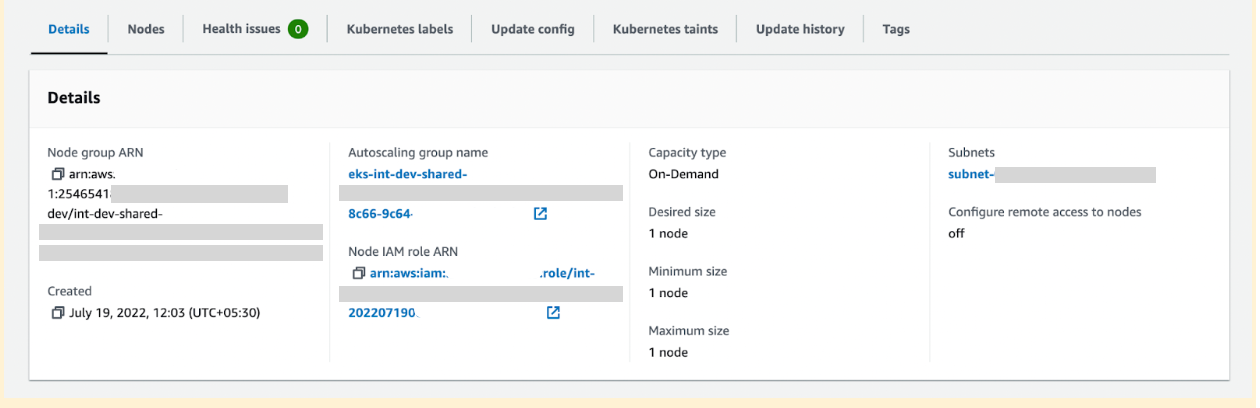
Task: Click the remote access 'off' value
Action: click(x=956, y=233)
